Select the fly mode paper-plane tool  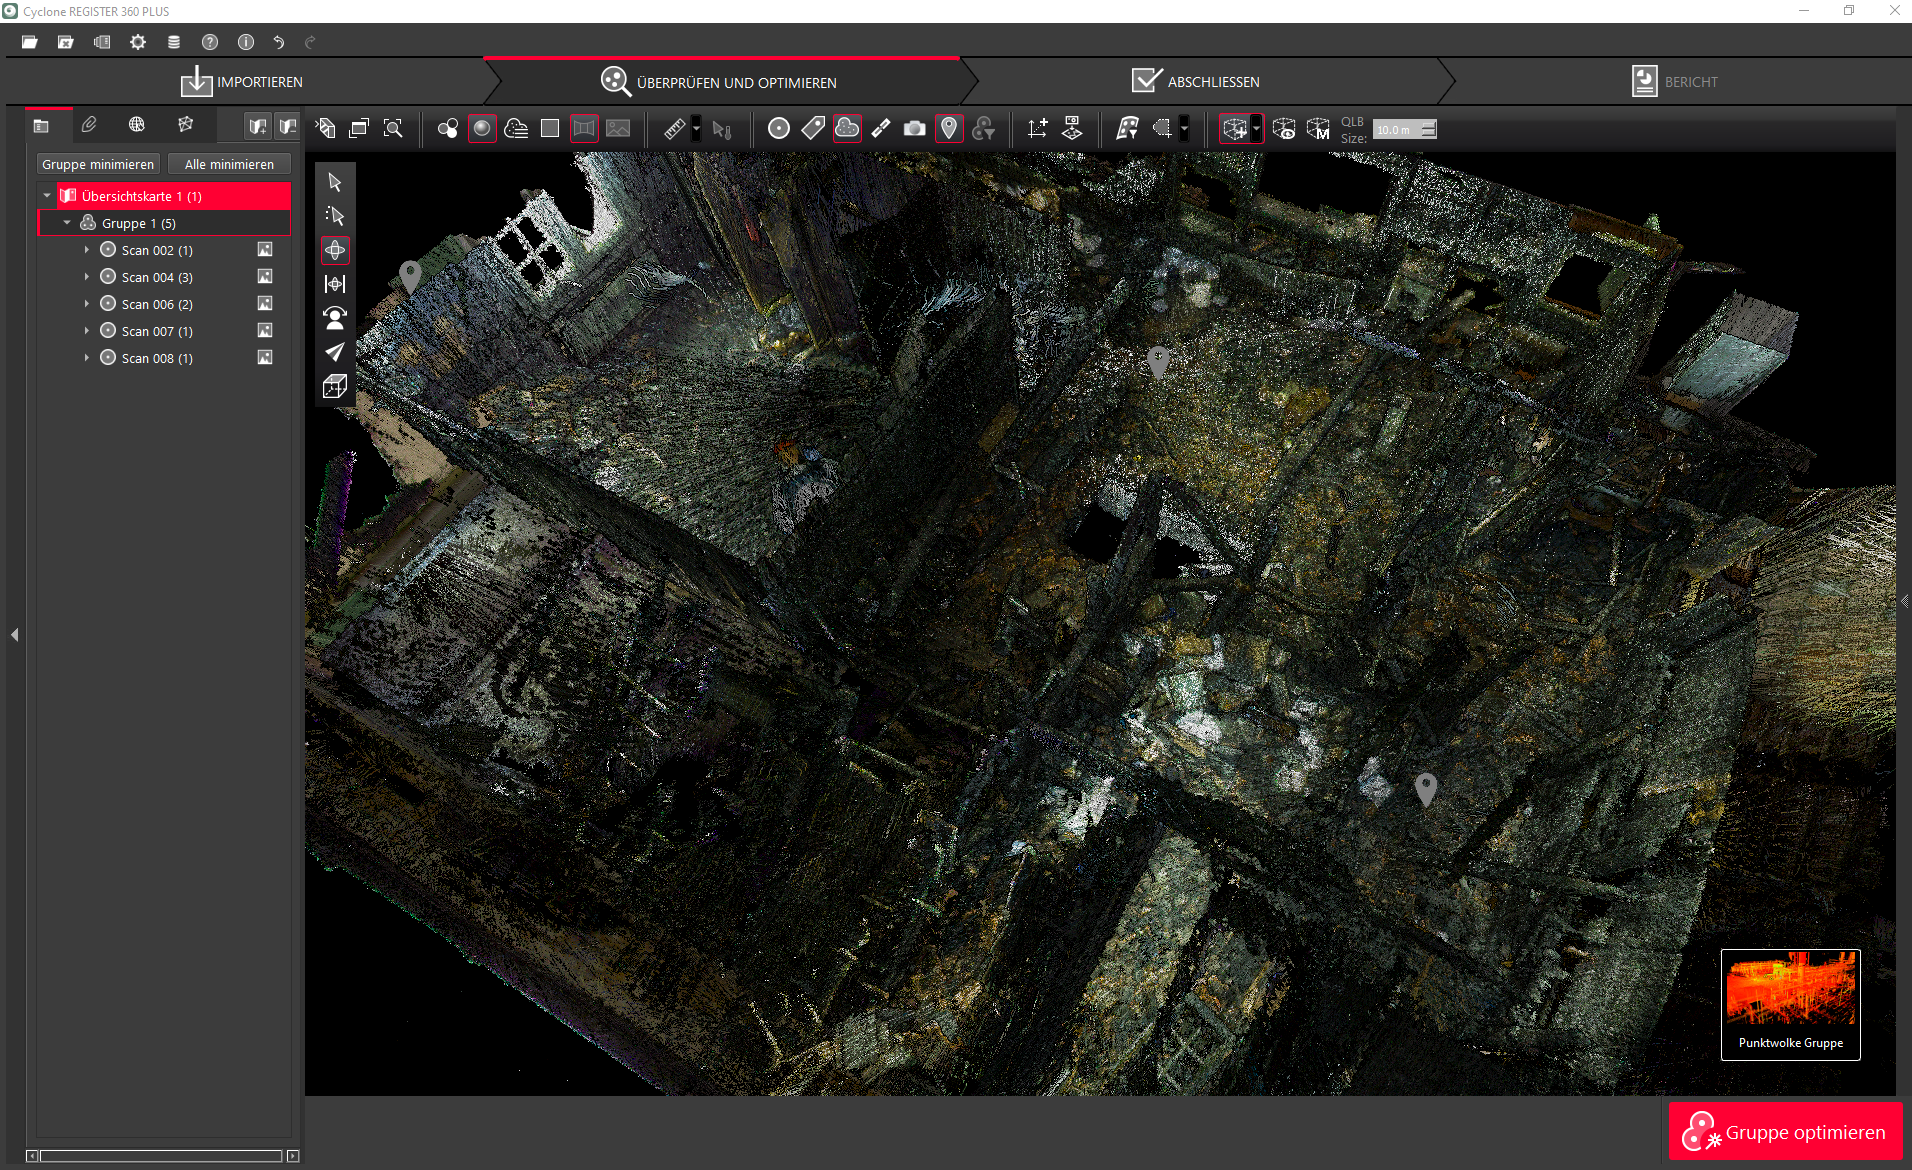tap(335, 352)
